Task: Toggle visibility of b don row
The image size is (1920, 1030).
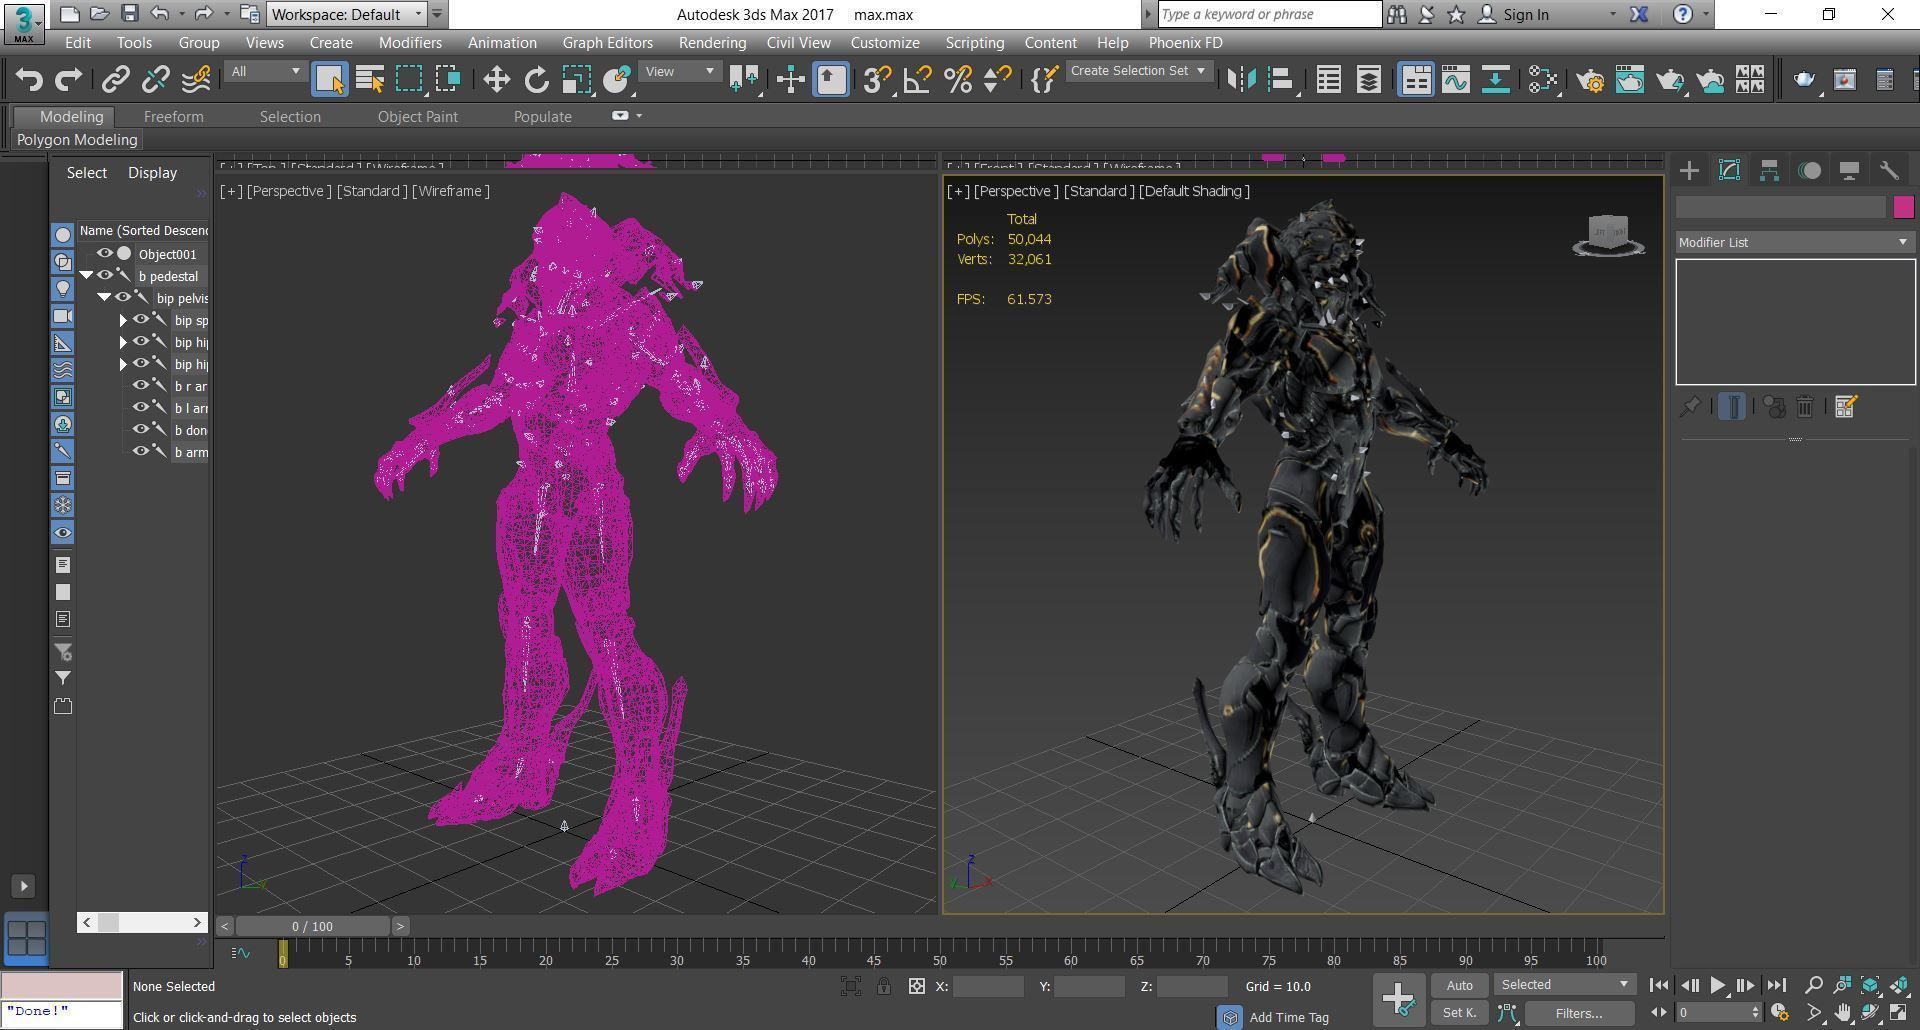Action: (140, 429)
